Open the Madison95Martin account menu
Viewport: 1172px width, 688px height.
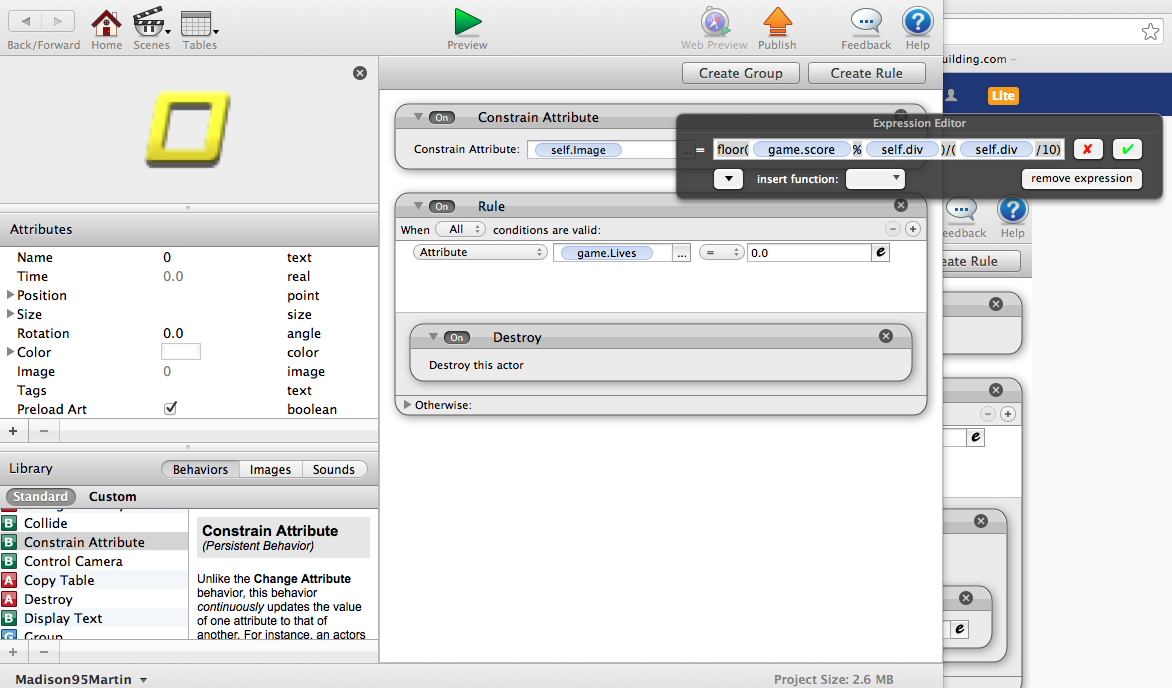coord(81,679)
